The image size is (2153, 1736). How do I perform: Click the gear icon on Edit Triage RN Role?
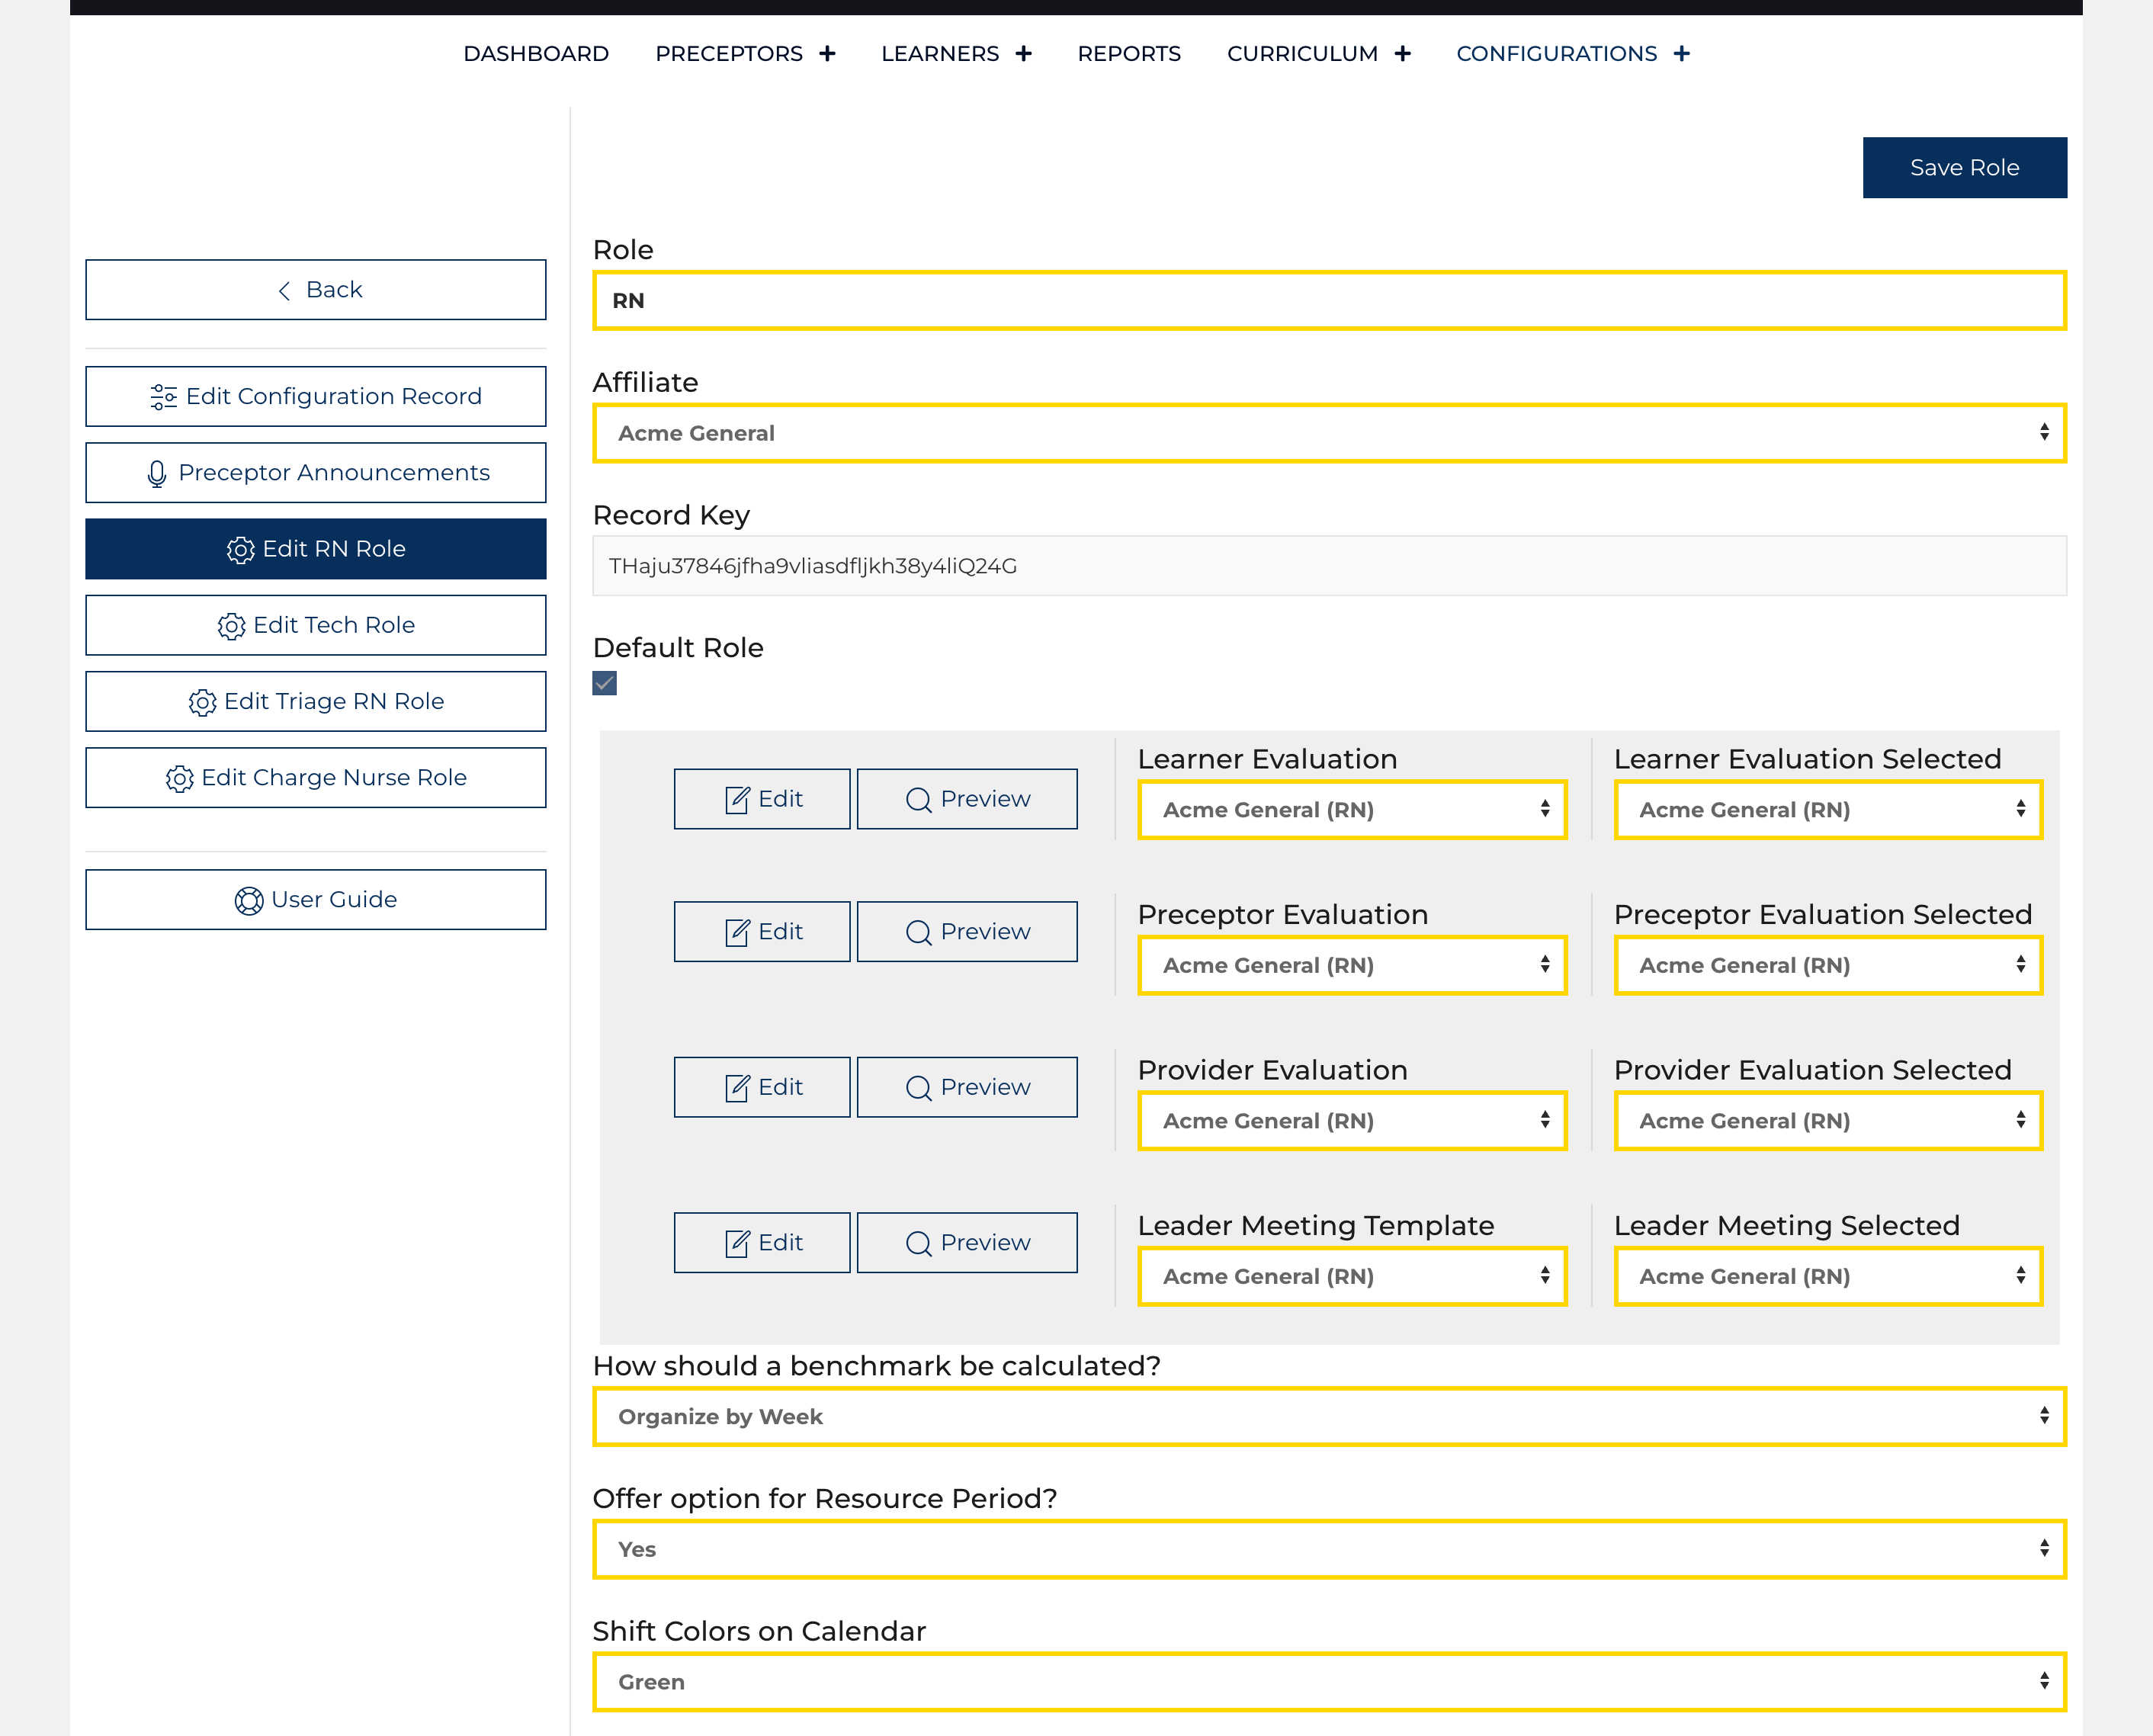pos(202,701)
